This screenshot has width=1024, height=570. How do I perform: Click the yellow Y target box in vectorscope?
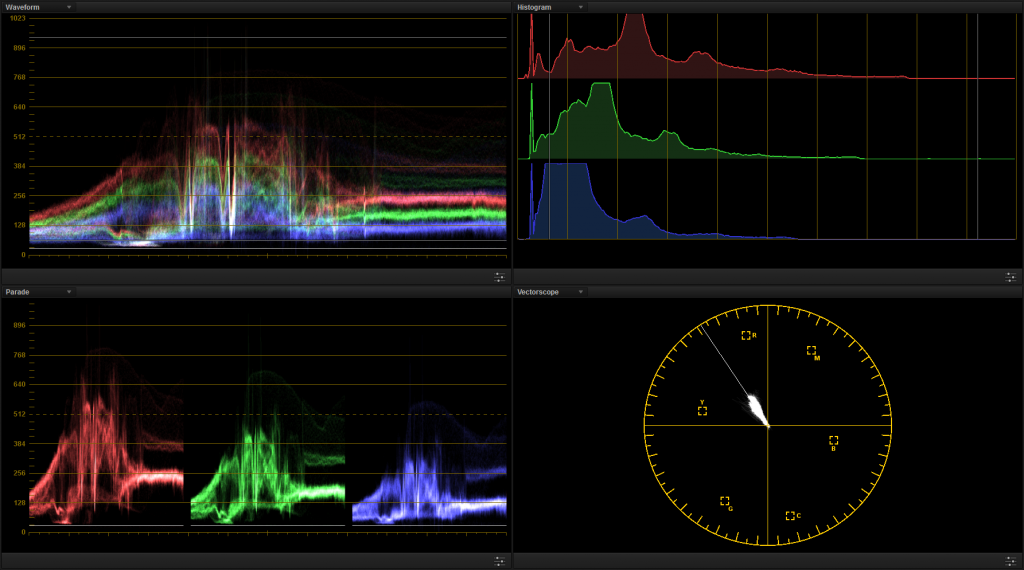(x=702, y=410)
